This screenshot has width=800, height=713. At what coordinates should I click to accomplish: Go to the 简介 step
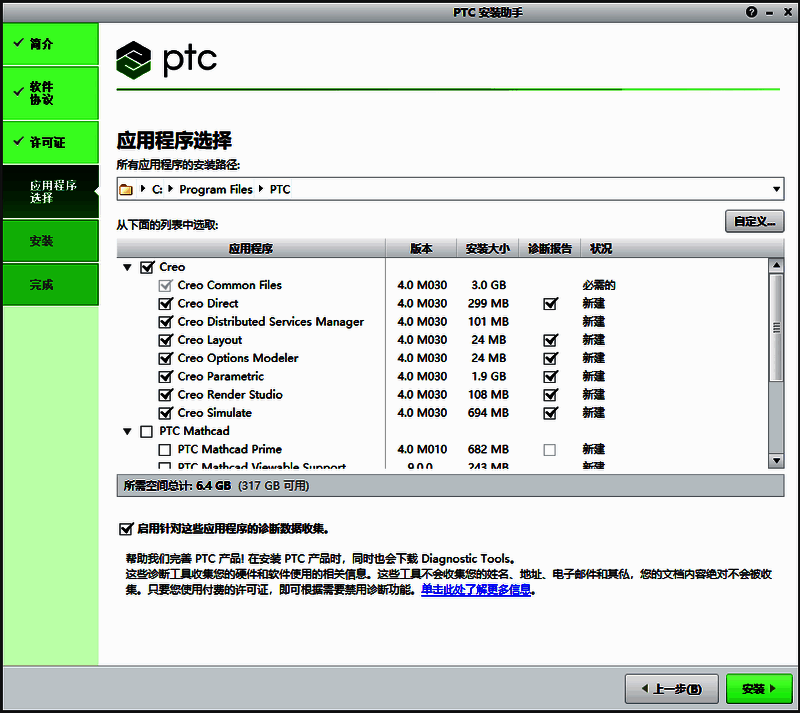[49, 44]
